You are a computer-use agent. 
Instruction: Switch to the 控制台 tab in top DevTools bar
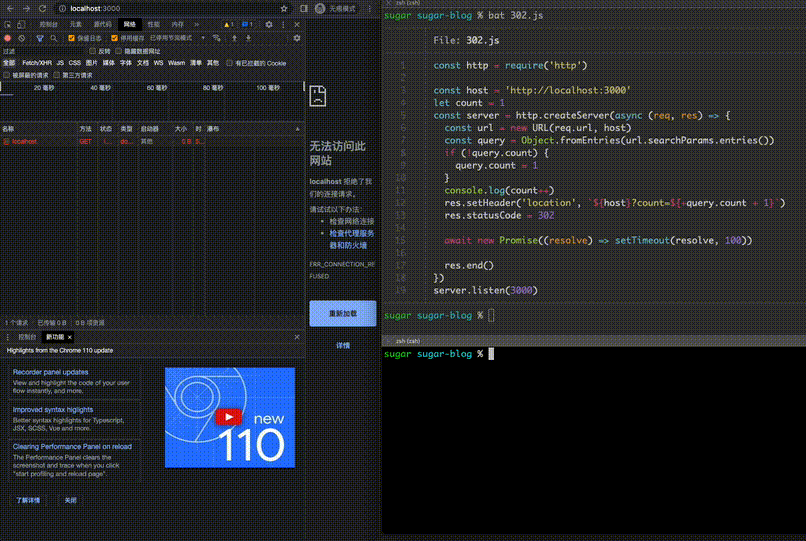pyautogui.click(x=48, y=24)
